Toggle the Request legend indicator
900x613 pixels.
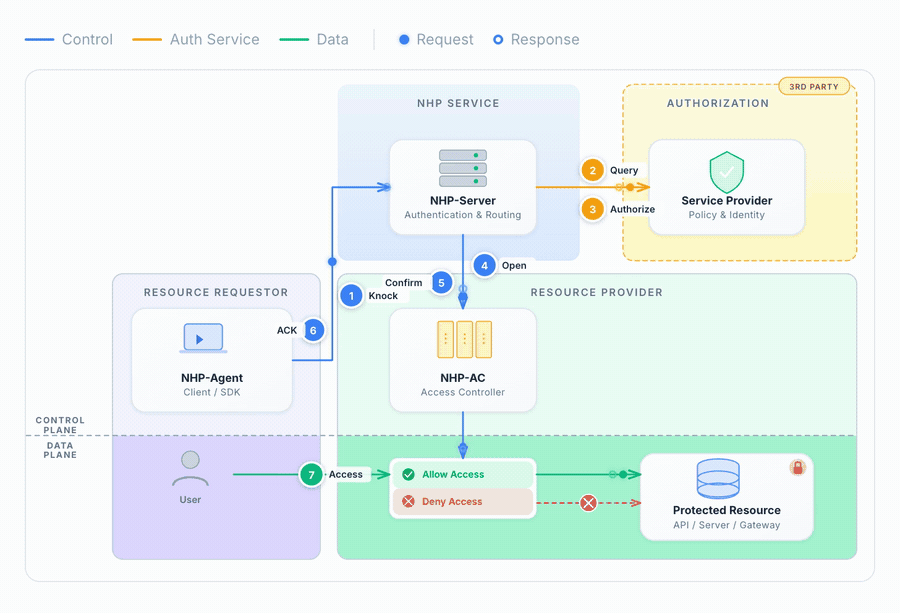pos(403,39)
